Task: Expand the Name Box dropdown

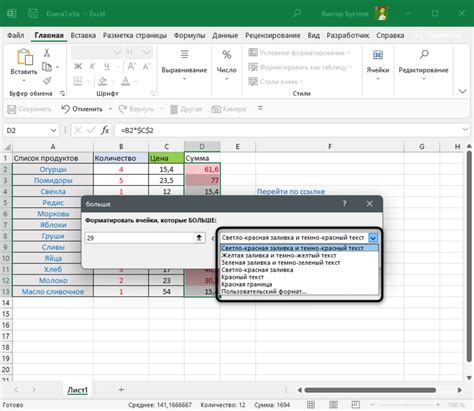Action: [x=53, y=130]
